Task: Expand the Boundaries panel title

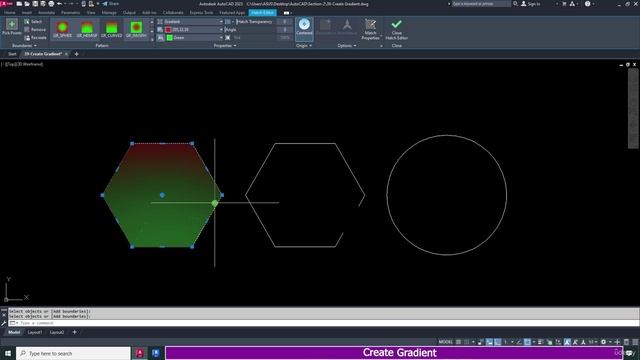Action: 24,46
